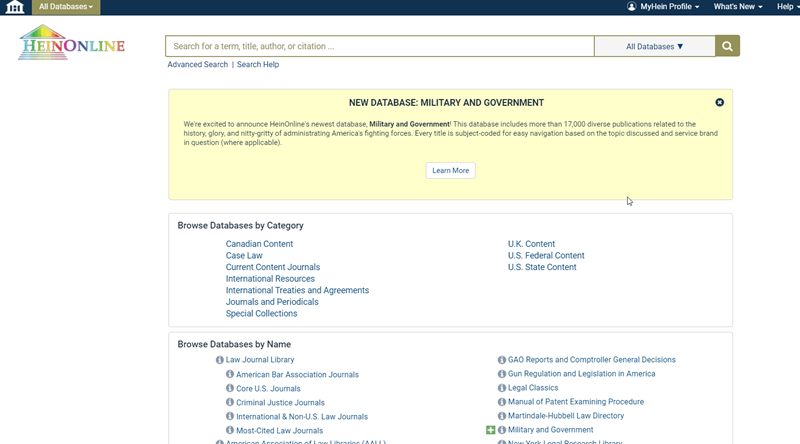Open the What's New dropdown menu
Viewport: 800px width, 444px height.
click(x=738, y=7)
